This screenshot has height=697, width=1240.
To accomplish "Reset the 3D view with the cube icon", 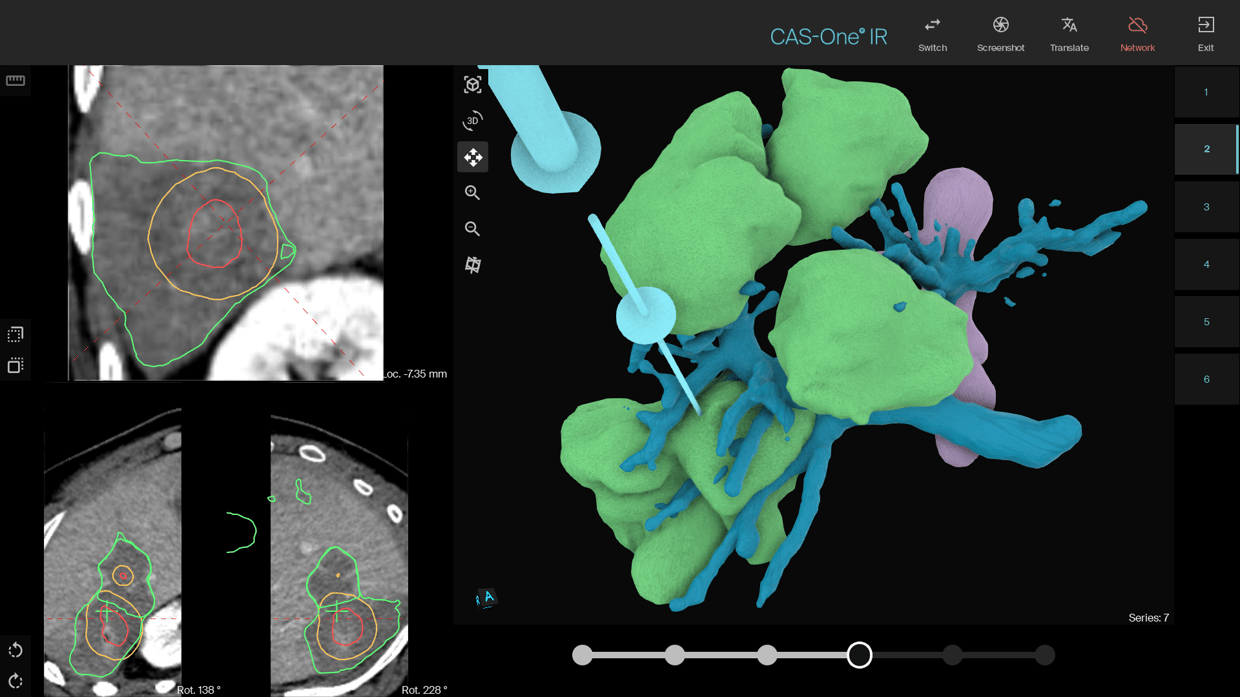I will point(473,85).
